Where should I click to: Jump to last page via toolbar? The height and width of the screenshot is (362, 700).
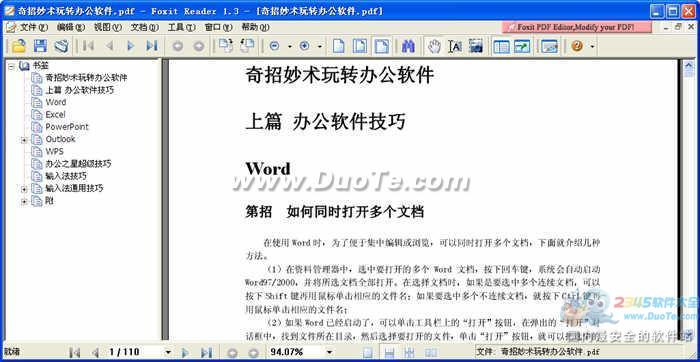(152, 46)
